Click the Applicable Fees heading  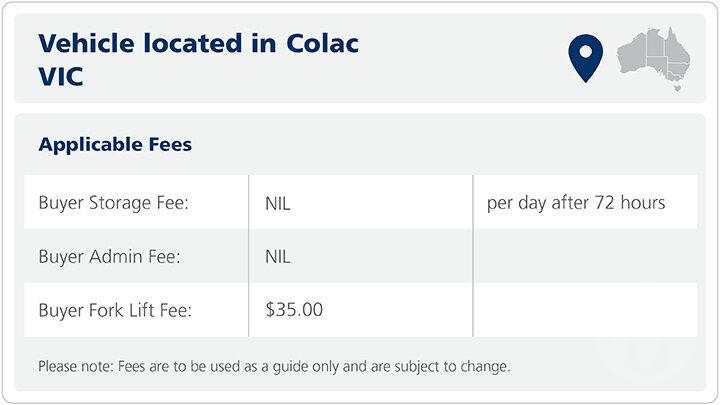click(x=115, y=145)
